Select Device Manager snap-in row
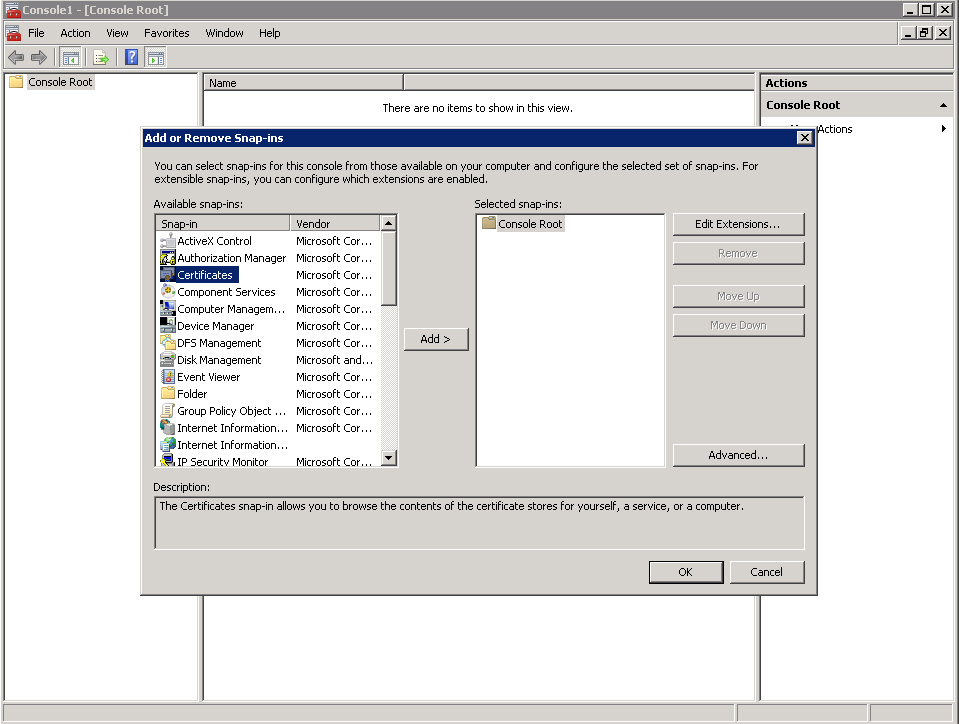The width and height of the screenshot is (959, 724). point(266,326)
